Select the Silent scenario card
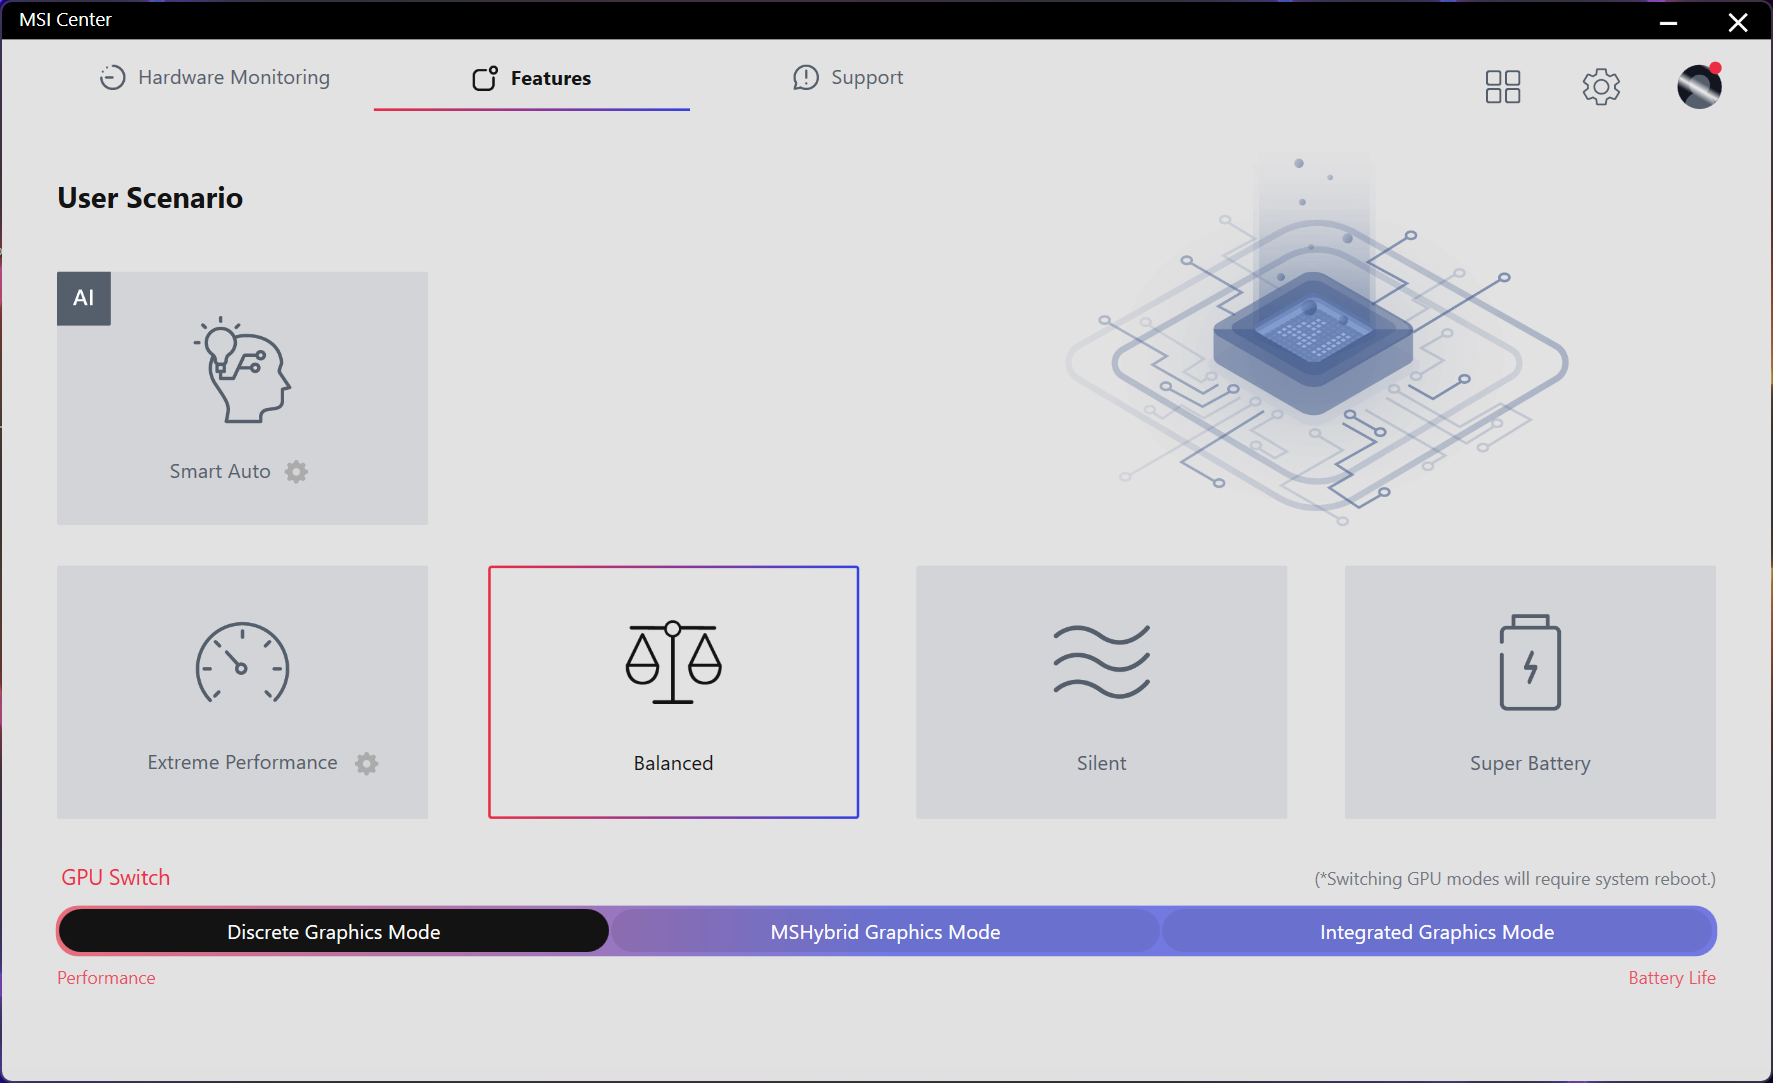Viewport: 1773px width, 1083px height. click(x=1101, y=692)
